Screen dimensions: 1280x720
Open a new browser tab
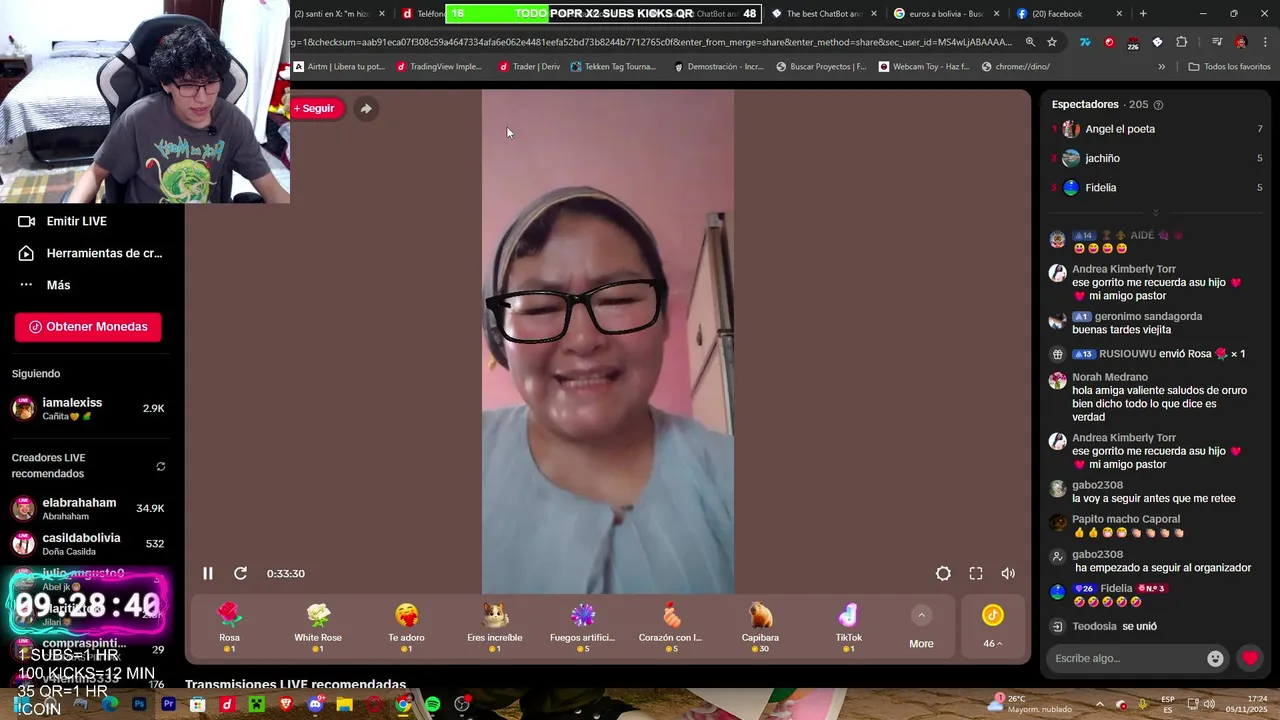[1143, 14]
